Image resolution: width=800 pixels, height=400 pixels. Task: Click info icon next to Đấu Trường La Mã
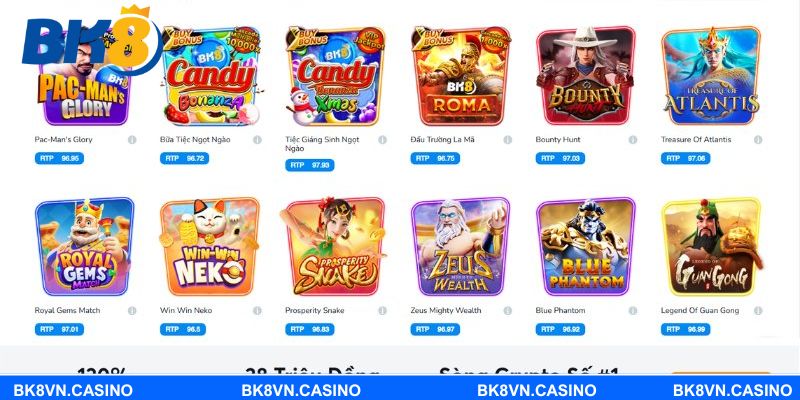tap(508, 140)
